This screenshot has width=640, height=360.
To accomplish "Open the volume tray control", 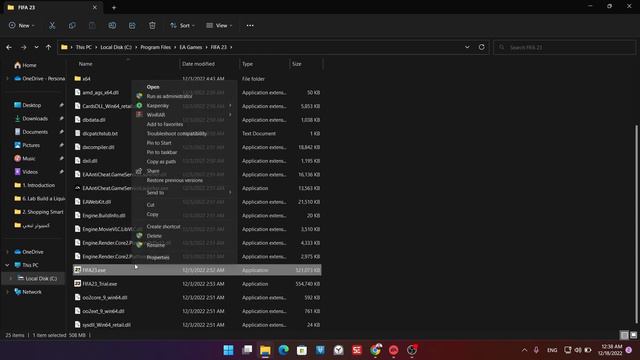I will (578, 350).
